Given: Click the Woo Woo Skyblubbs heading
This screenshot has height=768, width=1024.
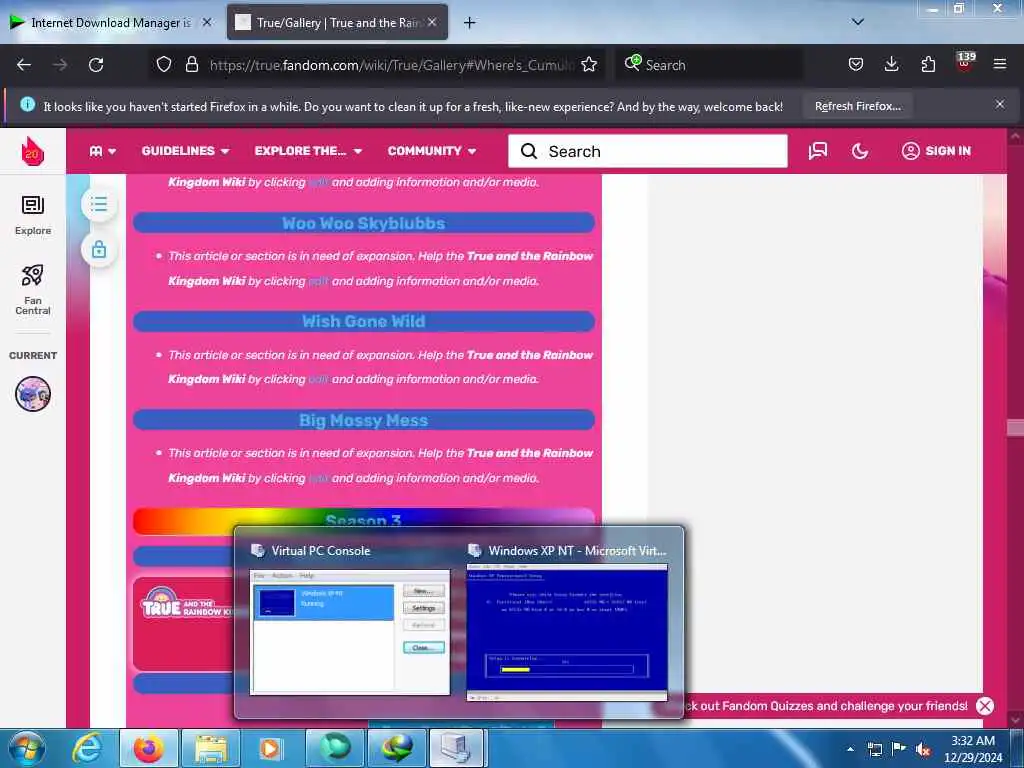Looking at the screenshot, I should (x=364, y=223).
